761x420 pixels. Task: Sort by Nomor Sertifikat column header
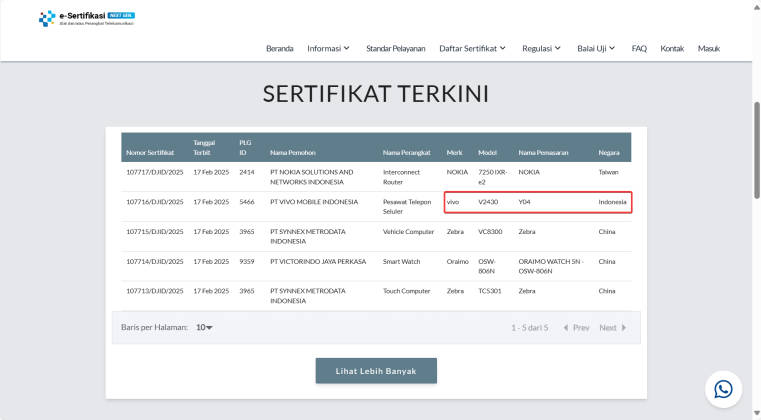150,152
